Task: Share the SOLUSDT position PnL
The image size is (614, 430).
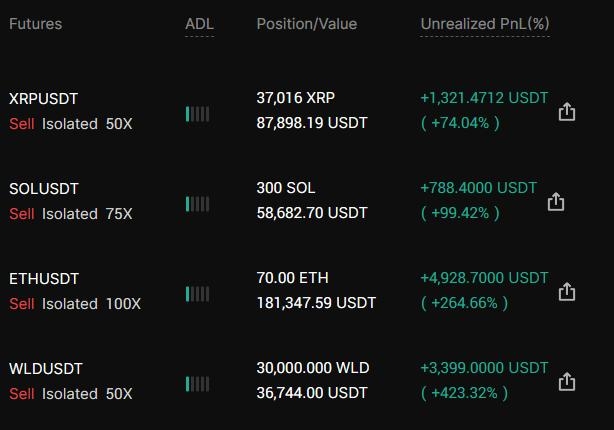Action: point(556,202)
